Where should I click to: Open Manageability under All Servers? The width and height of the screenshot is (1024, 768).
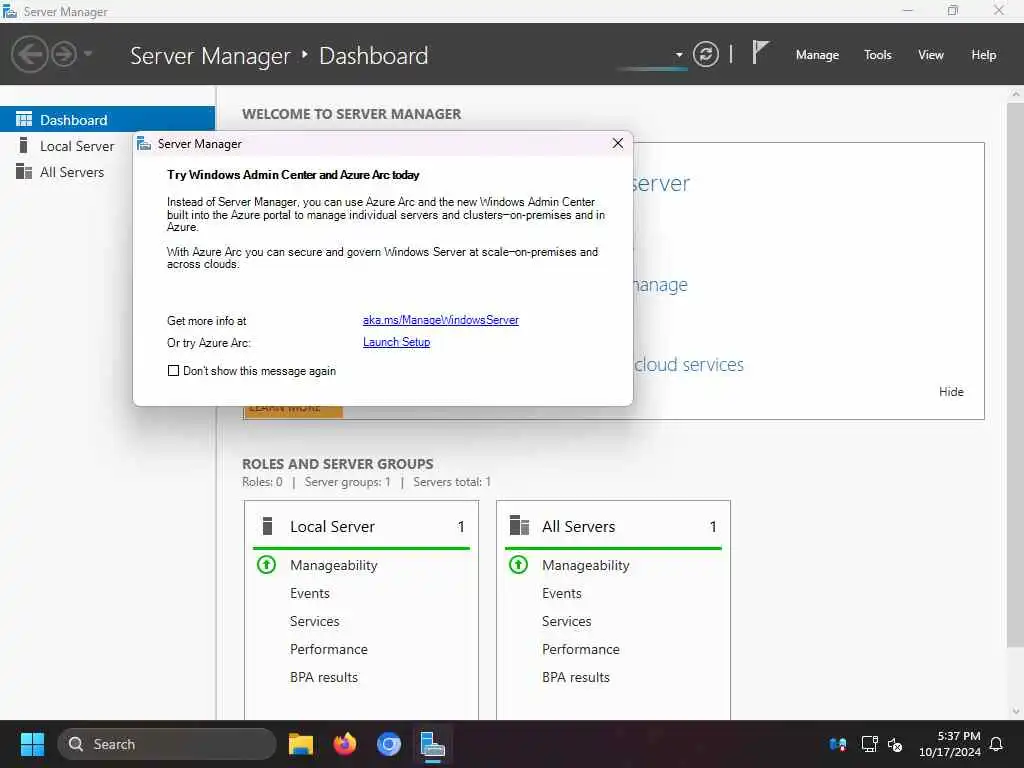coord(586,566)
